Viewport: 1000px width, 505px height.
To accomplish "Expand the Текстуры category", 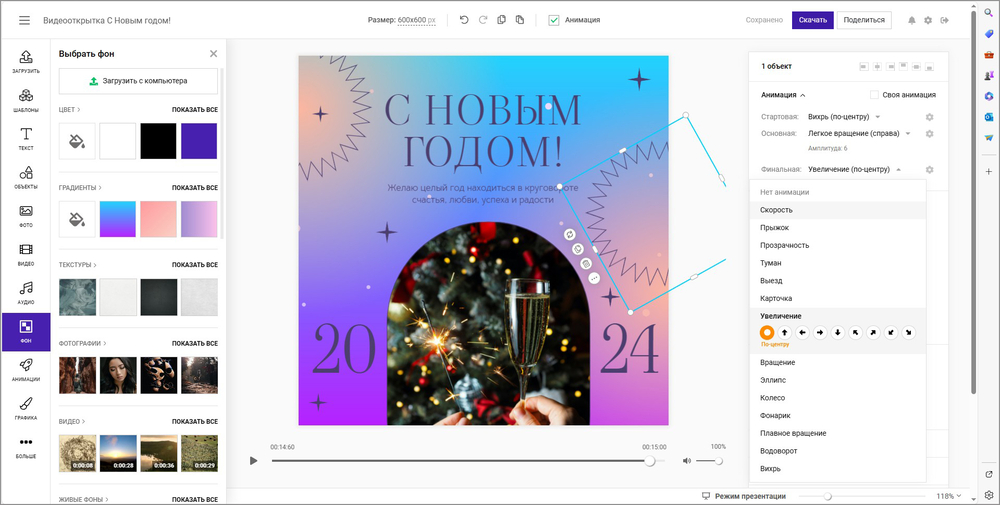I will point(77,265).
